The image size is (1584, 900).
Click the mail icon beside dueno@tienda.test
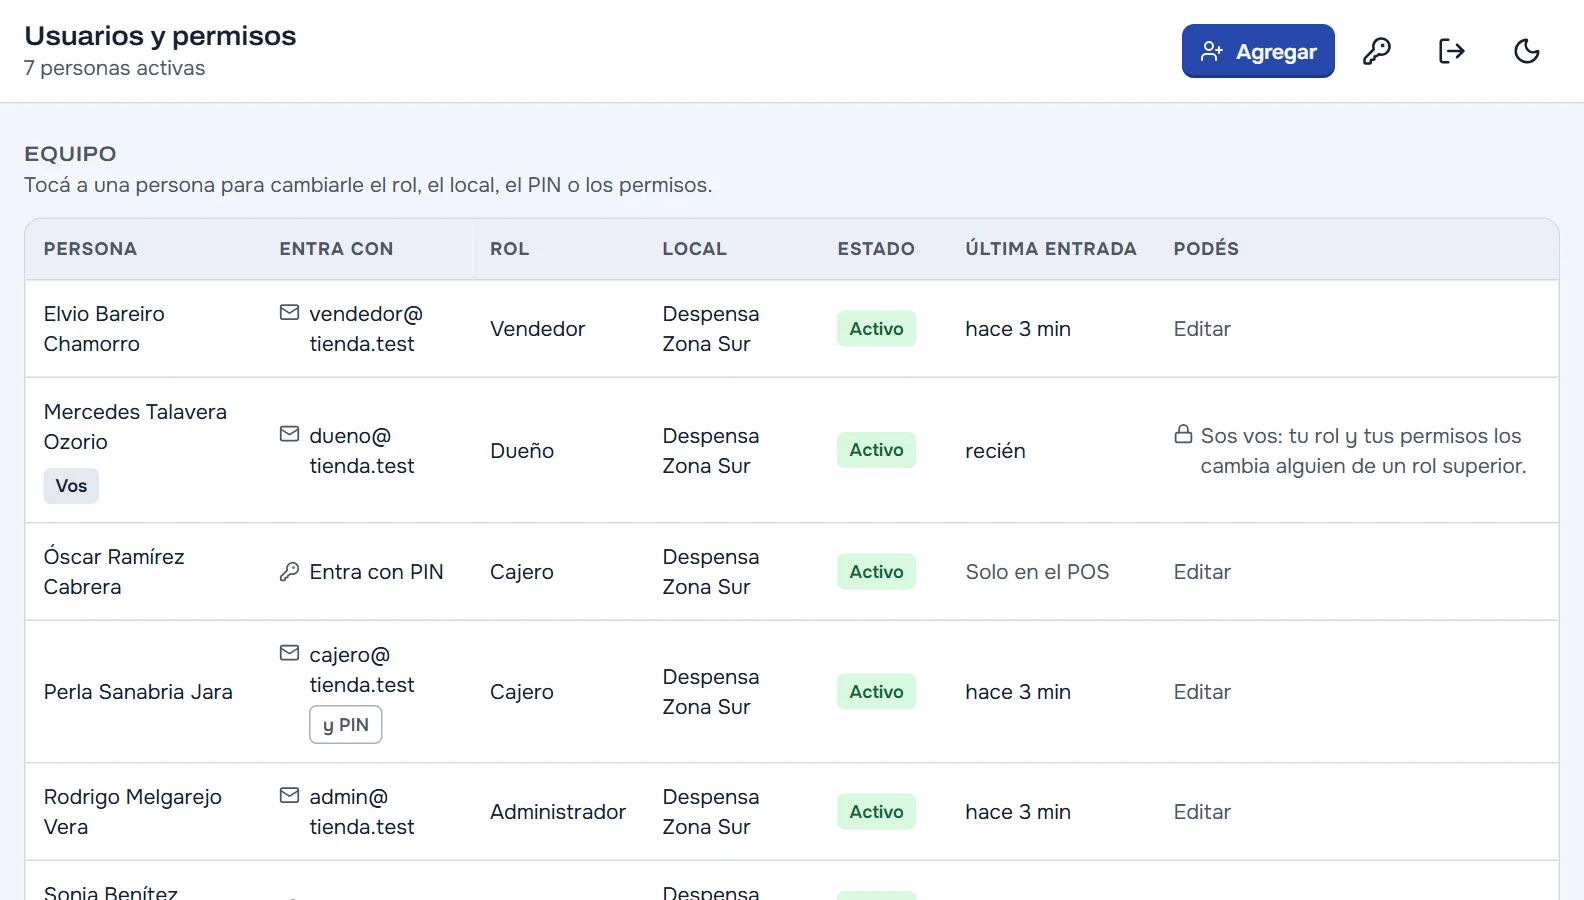tap(289, 434)
